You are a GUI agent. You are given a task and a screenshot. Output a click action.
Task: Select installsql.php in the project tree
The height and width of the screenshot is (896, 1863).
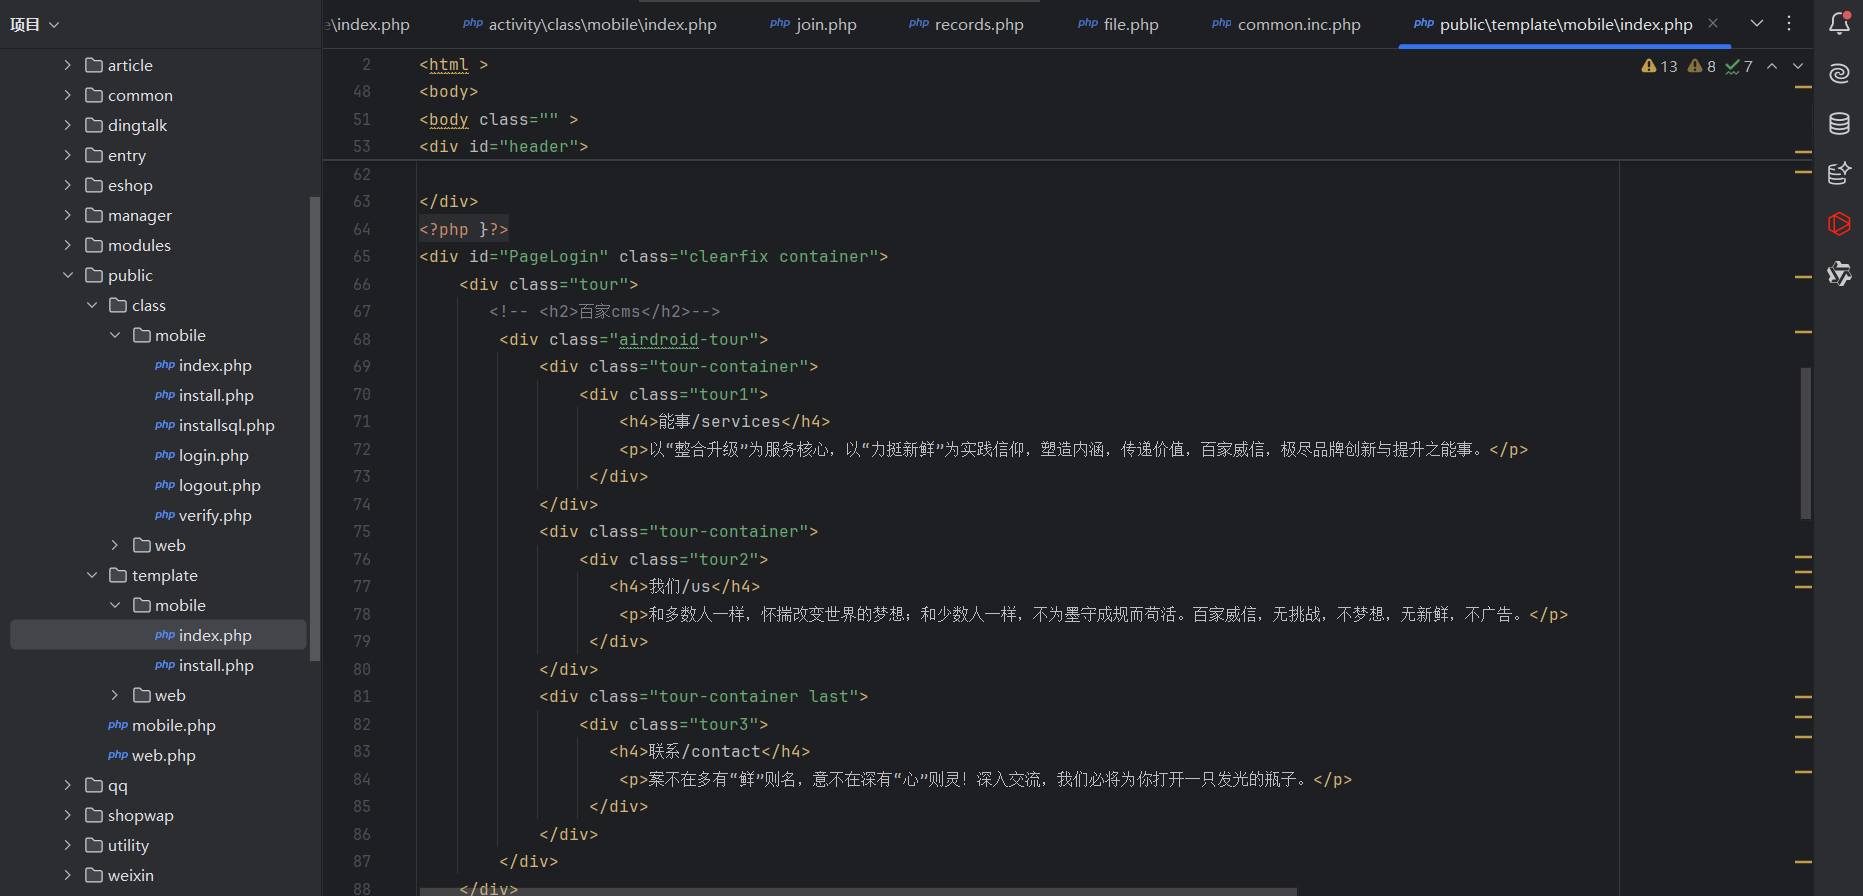coord(226,425)
